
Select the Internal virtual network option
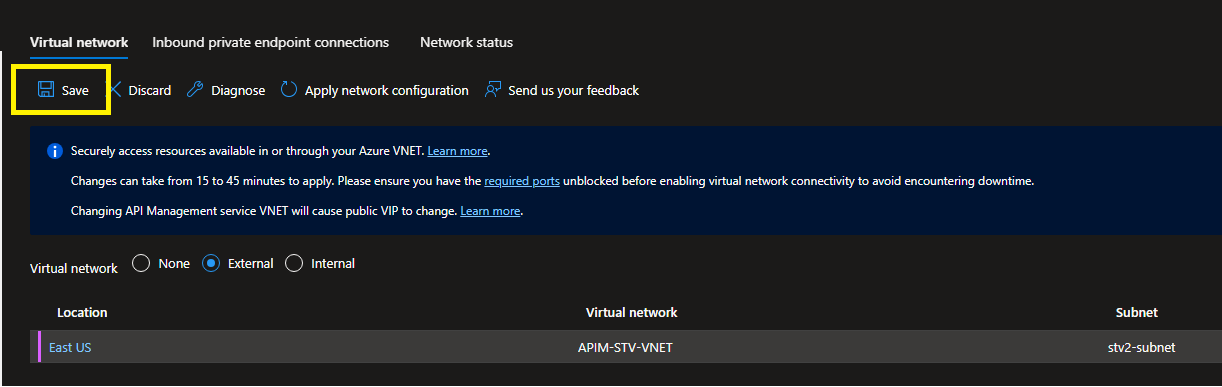click(x=294, y=263)
